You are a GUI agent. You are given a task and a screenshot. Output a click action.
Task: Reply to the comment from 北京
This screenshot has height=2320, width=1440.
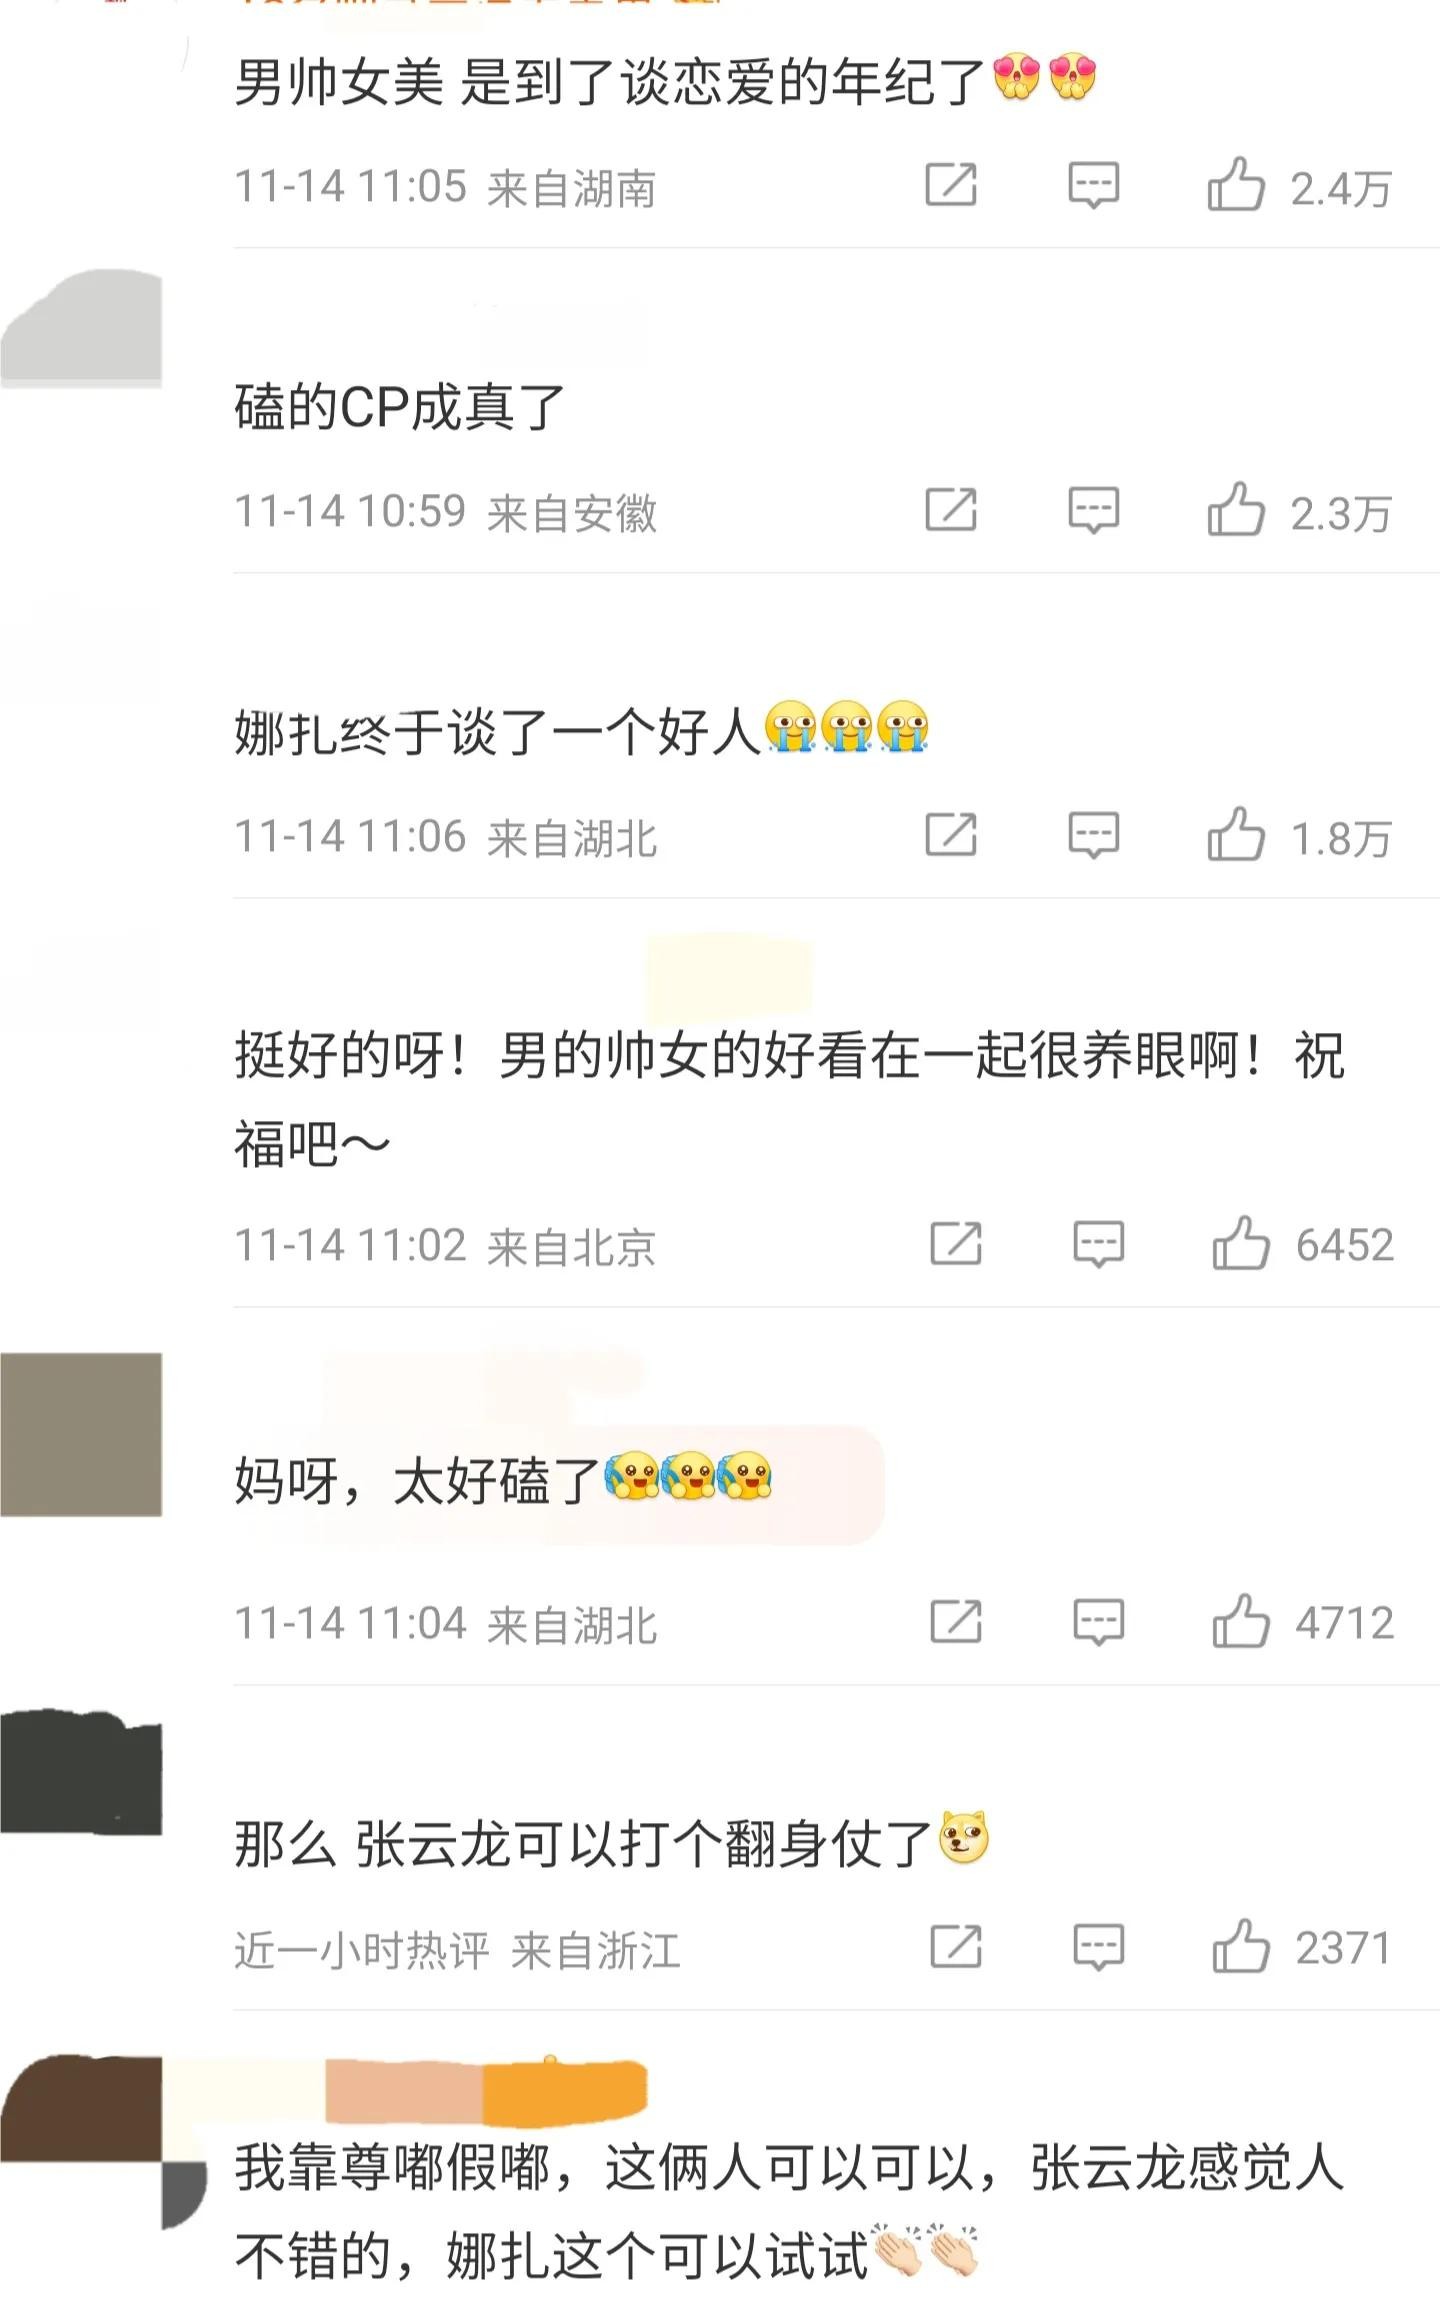(x=1098, y=1244)
